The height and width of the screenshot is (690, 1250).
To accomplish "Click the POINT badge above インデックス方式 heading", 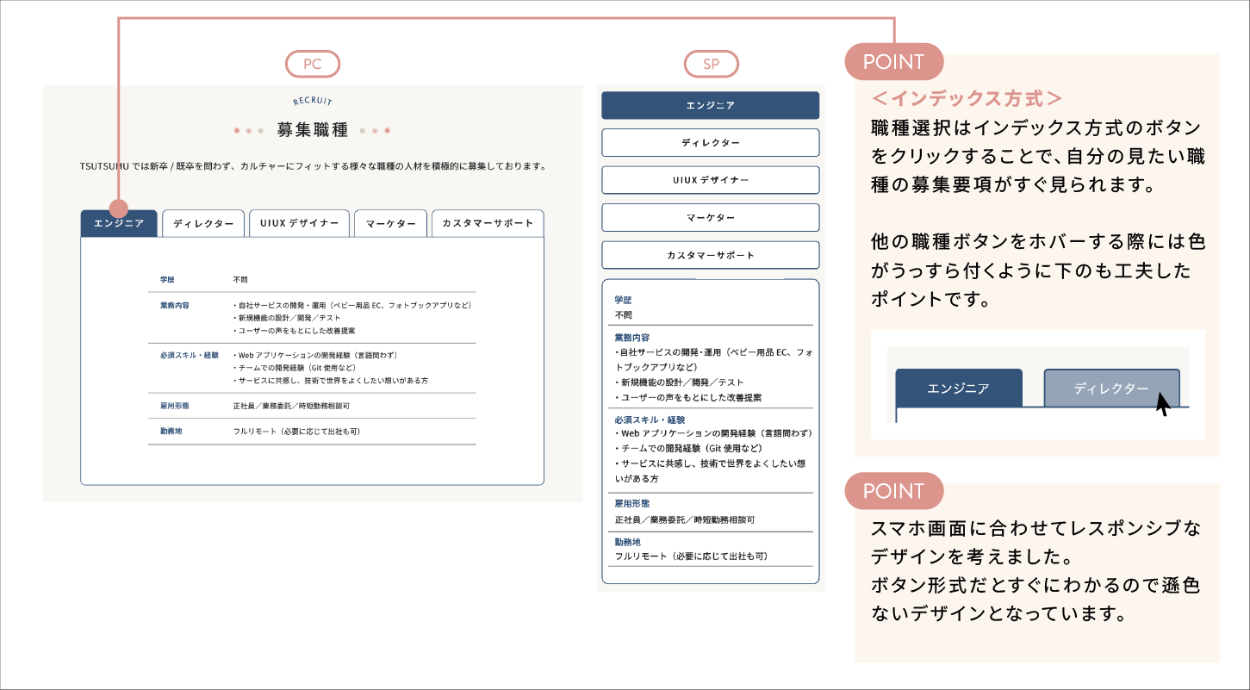I will click(894, 62).
